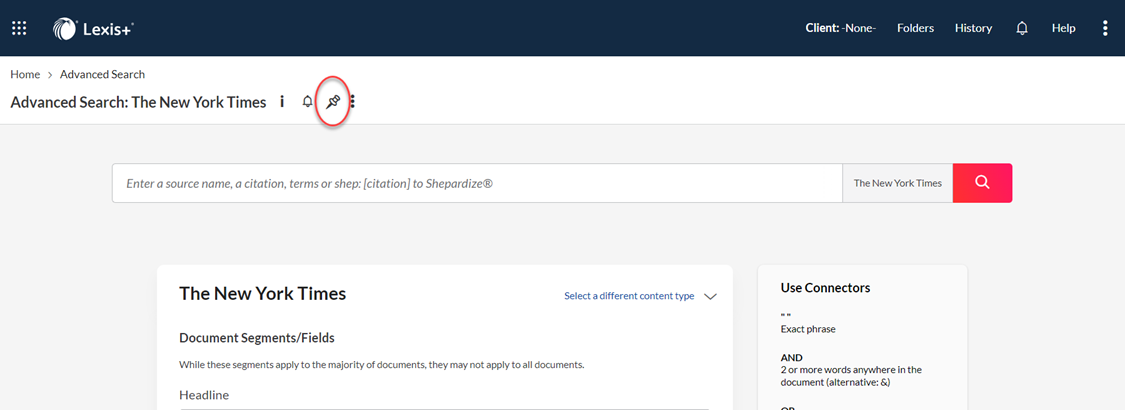Screen dimensions: 1125x410
Task: Click the Lexis+ logo
Action: [94, 29]
